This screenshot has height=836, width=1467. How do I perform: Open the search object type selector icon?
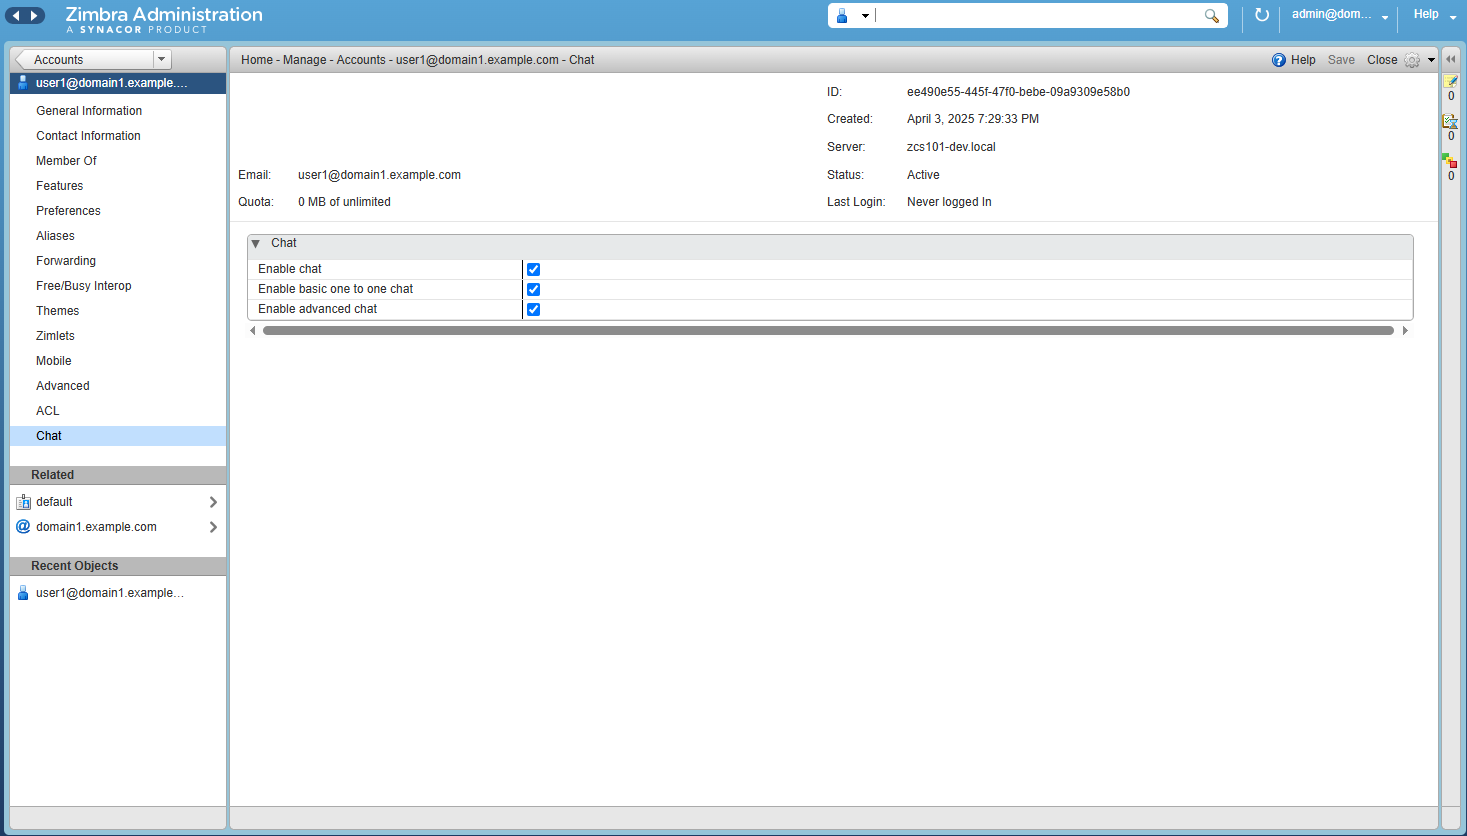pos(842,16)
